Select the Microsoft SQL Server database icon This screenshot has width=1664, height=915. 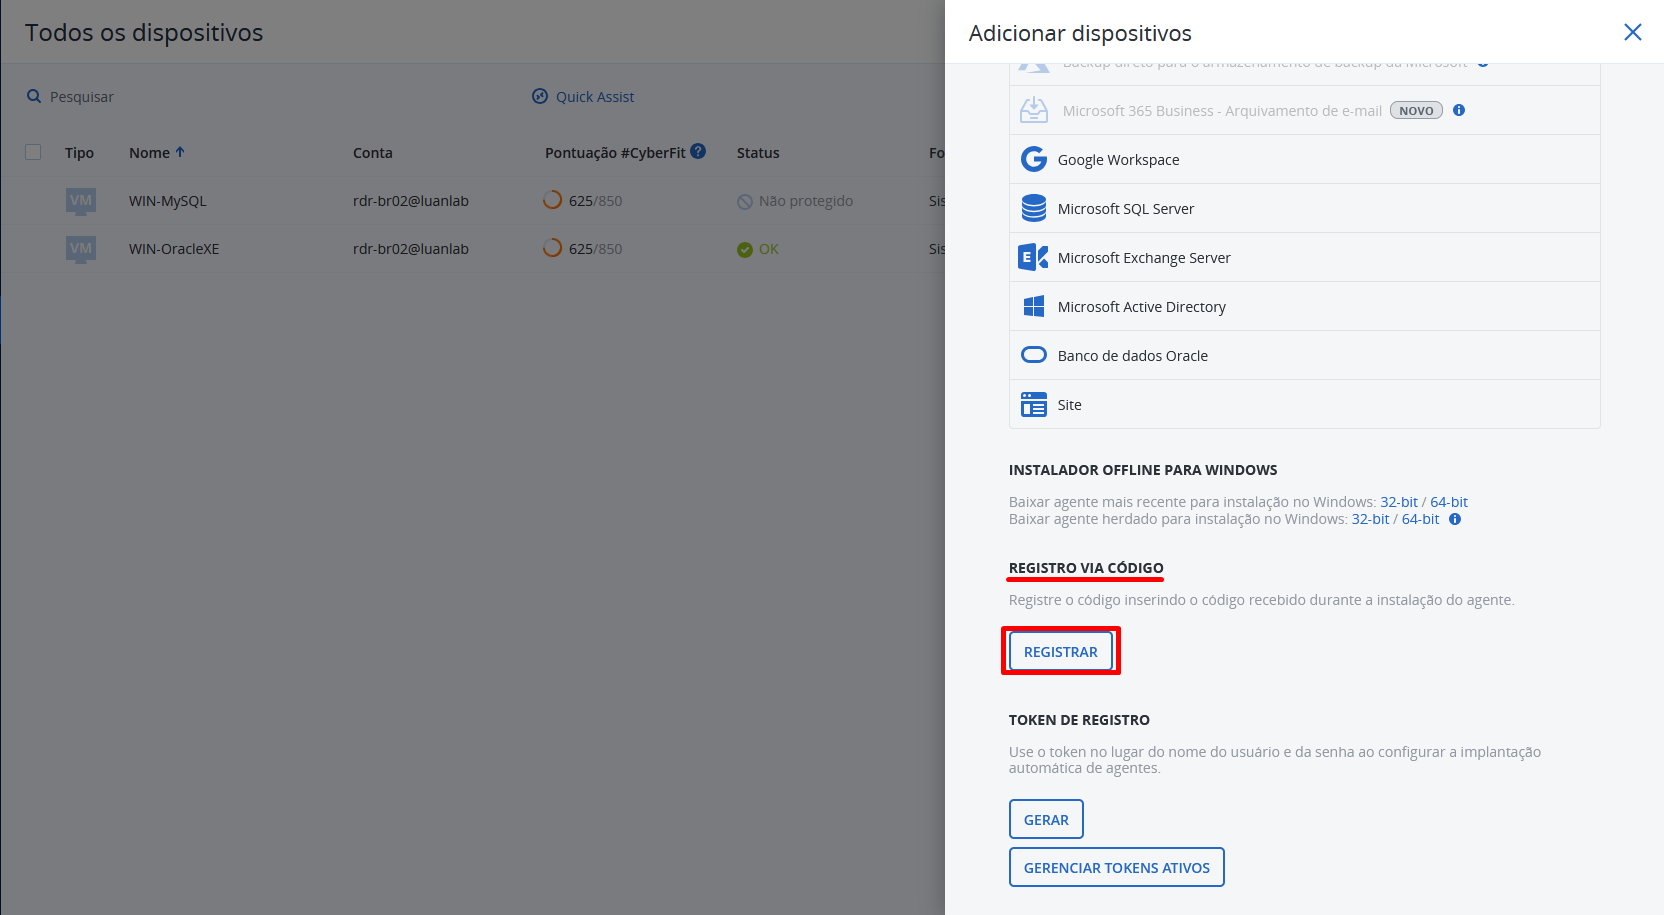[1033, 208]
